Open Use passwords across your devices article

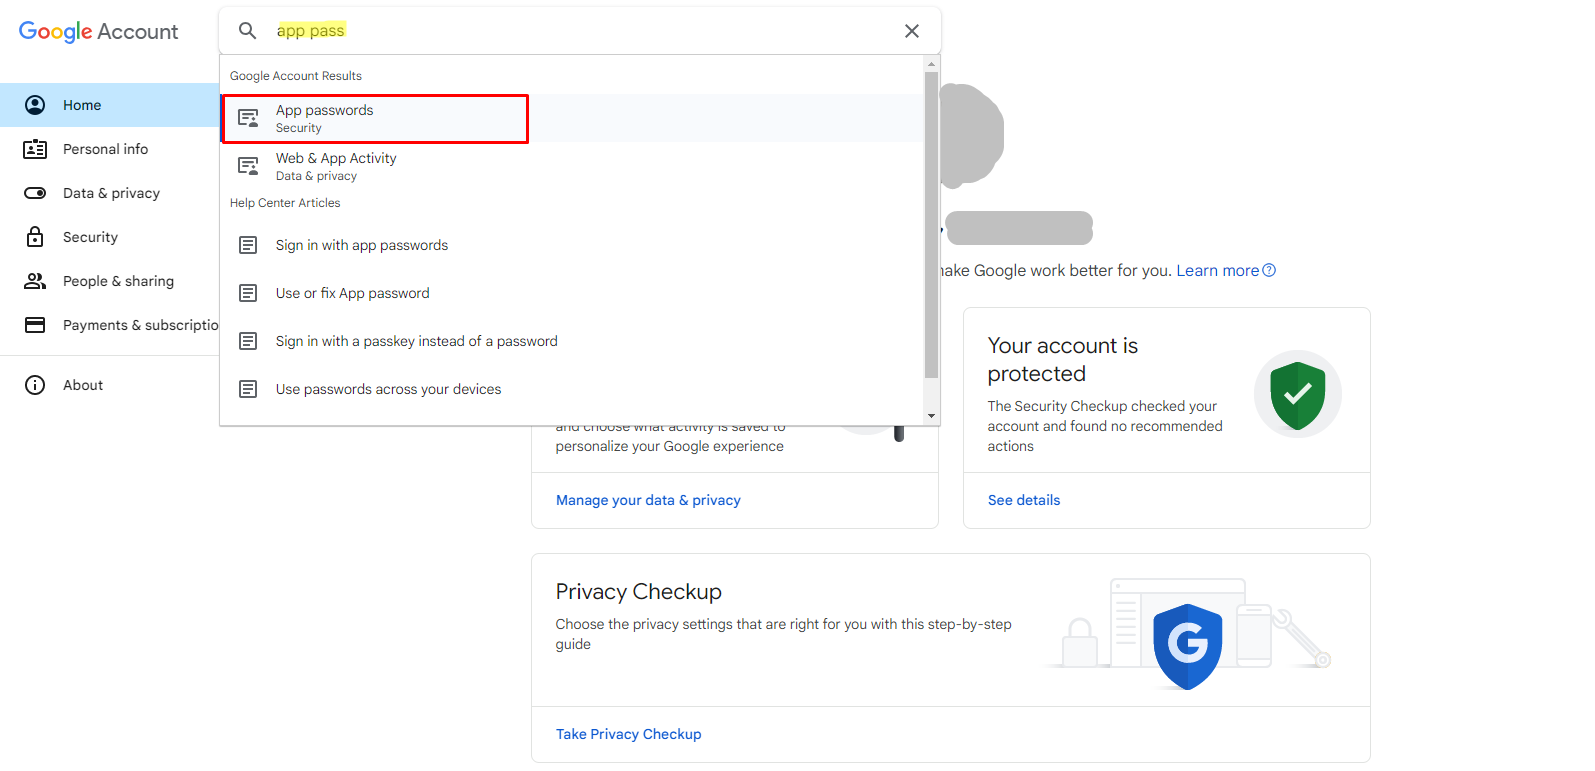pyautogui.click(x=572, y=389)
